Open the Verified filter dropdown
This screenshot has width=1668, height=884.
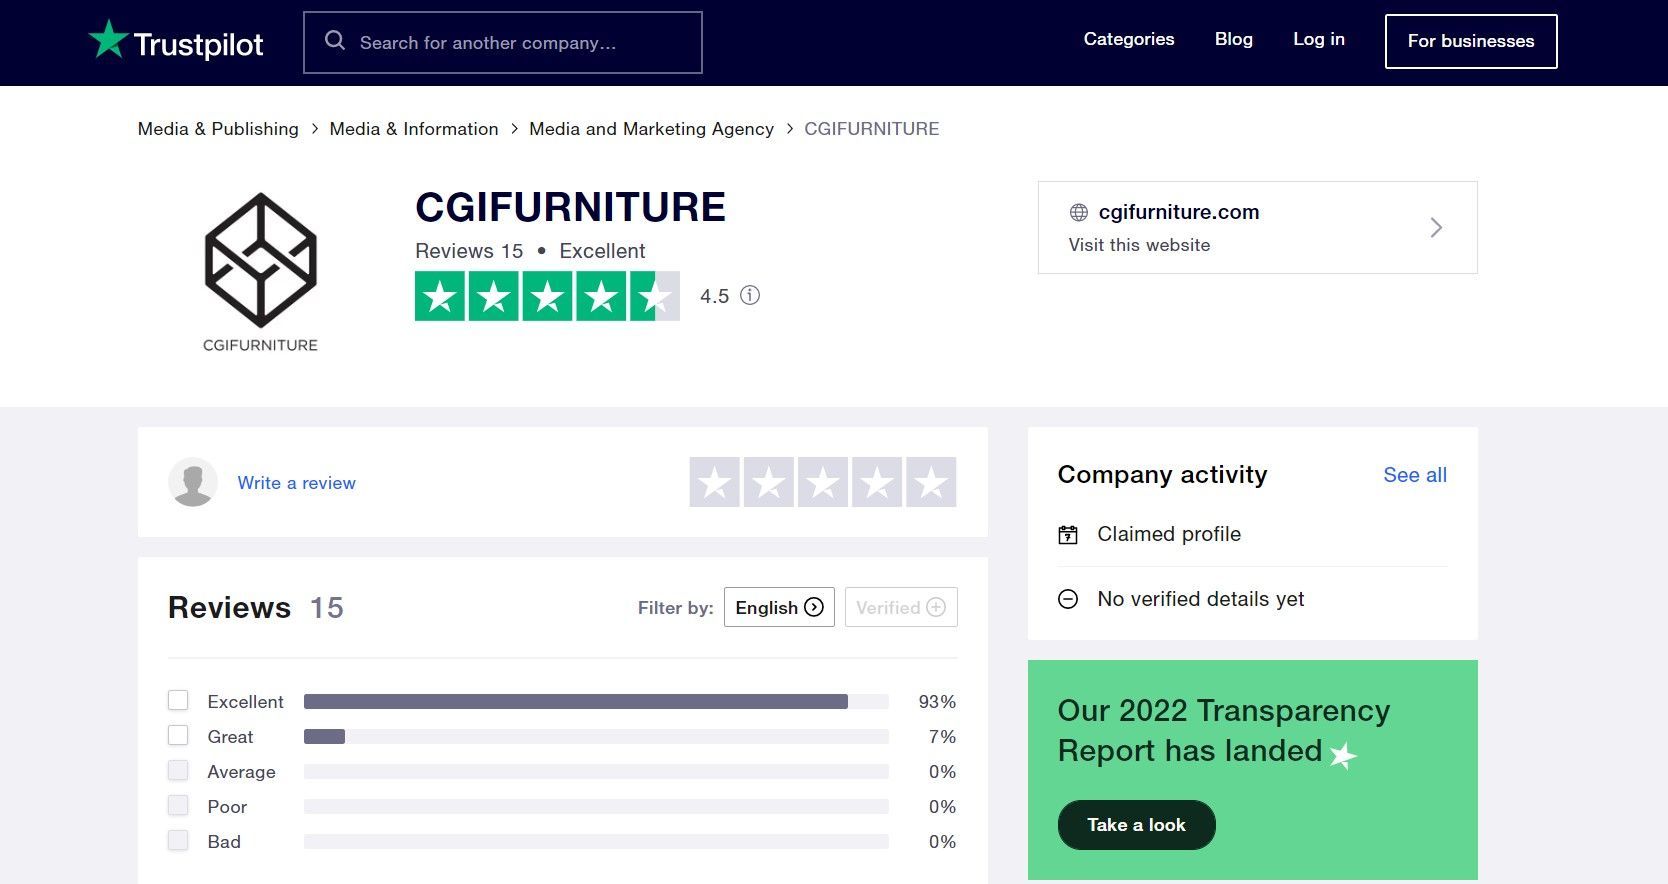899,607
